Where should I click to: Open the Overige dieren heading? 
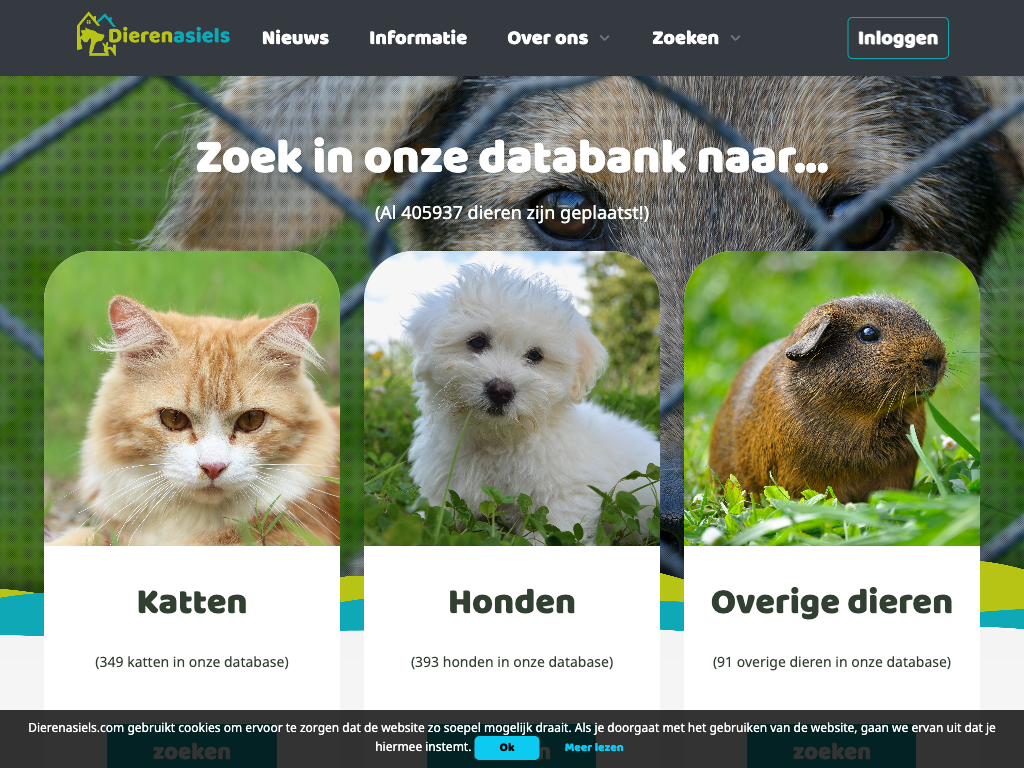pos(832,603)
